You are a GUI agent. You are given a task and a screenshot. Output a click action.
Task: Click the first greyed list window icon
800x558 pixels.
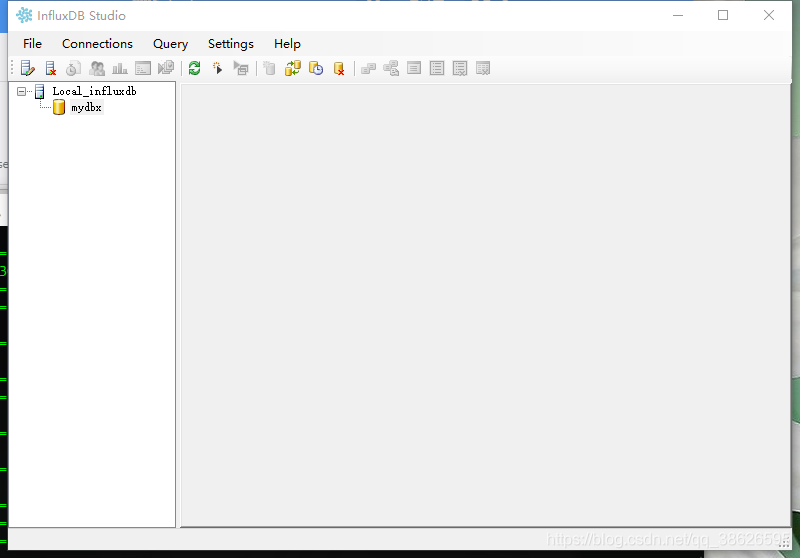point(414,68)
